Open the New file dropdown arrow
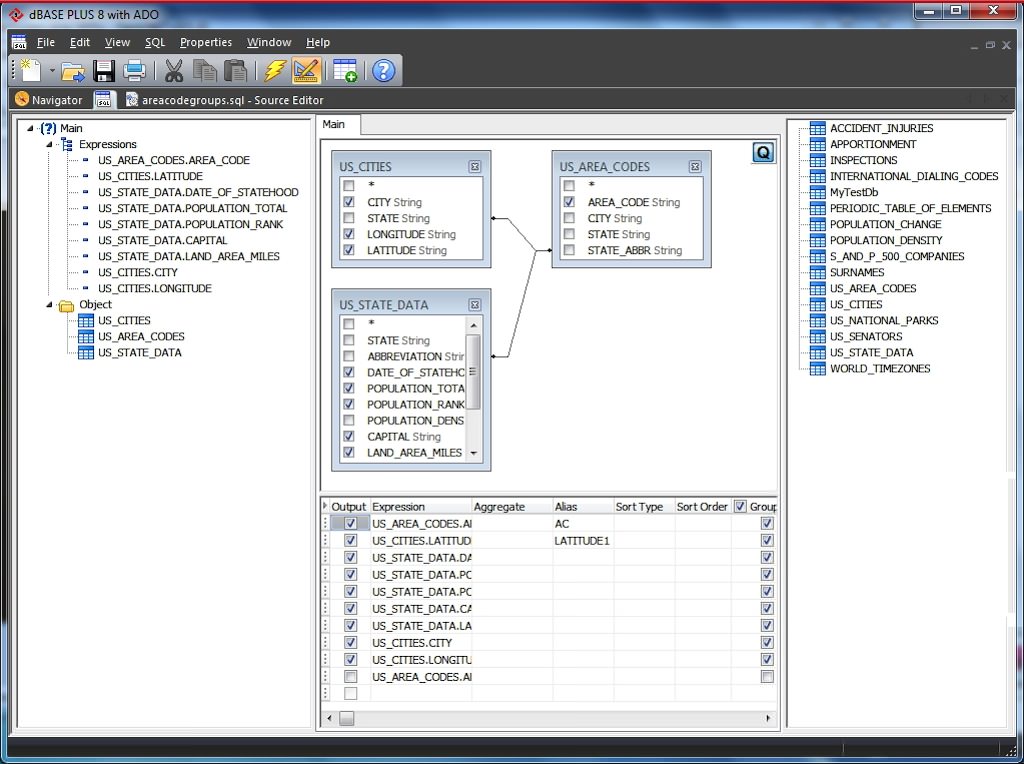 click(x=52, y=71)
